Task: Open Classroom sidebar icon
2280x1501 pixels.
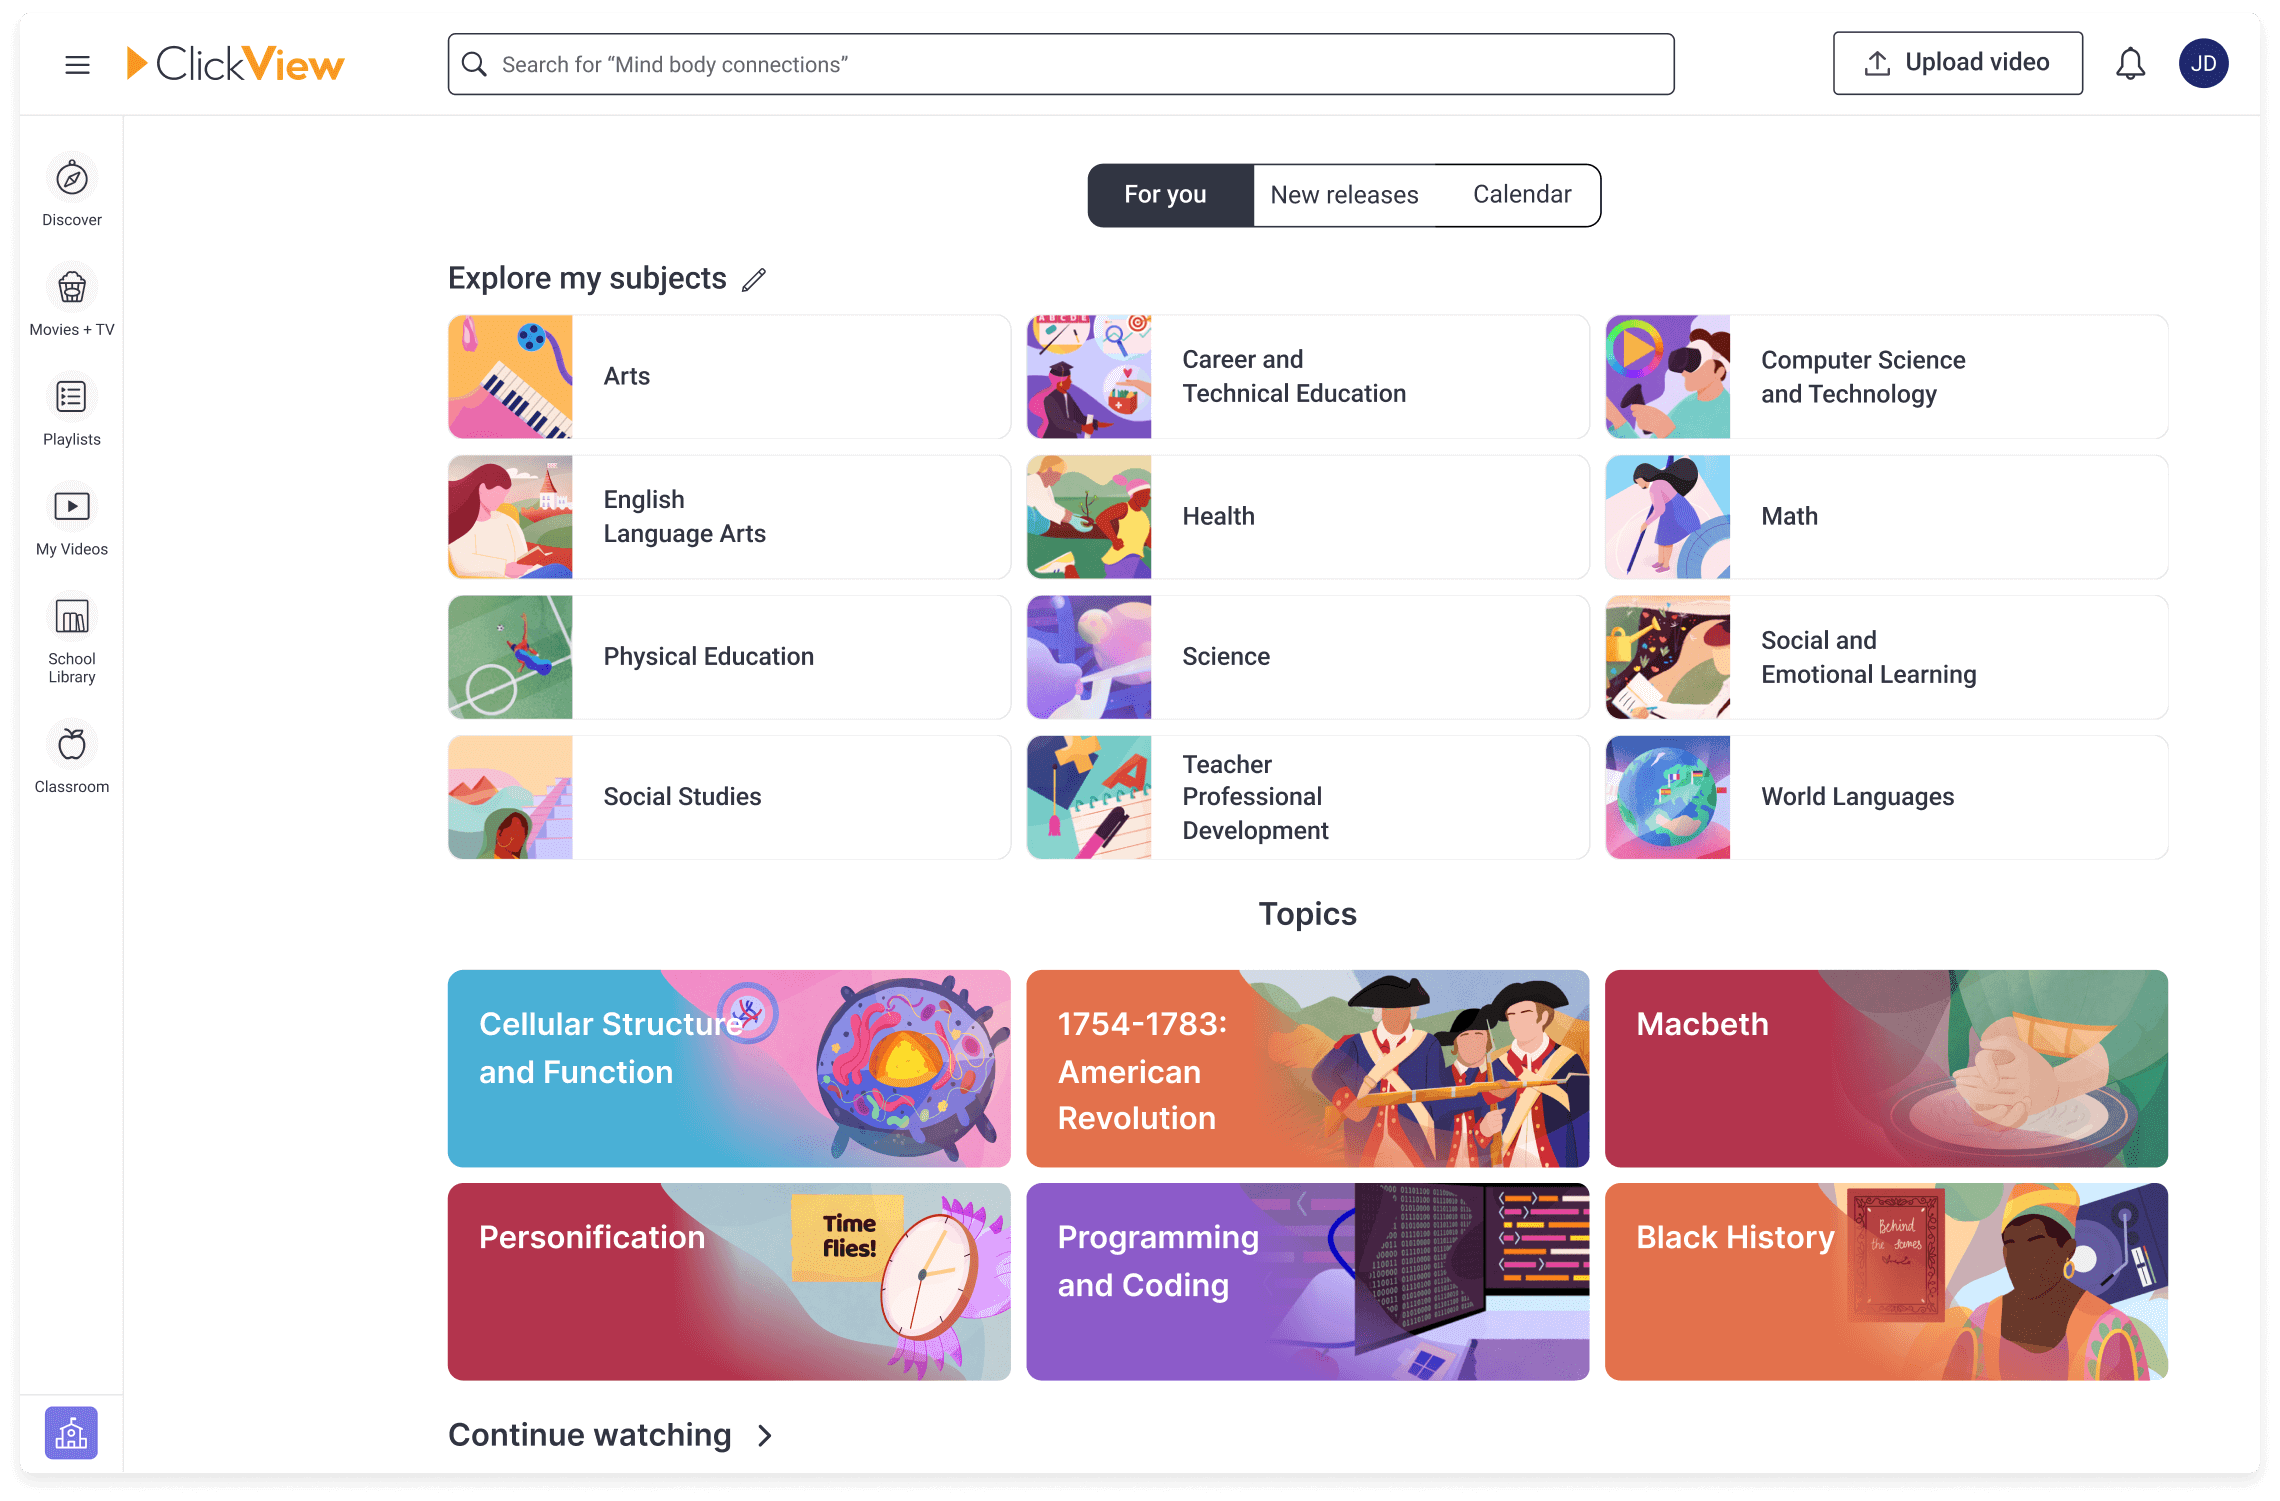Action: [x=70, y=757]
